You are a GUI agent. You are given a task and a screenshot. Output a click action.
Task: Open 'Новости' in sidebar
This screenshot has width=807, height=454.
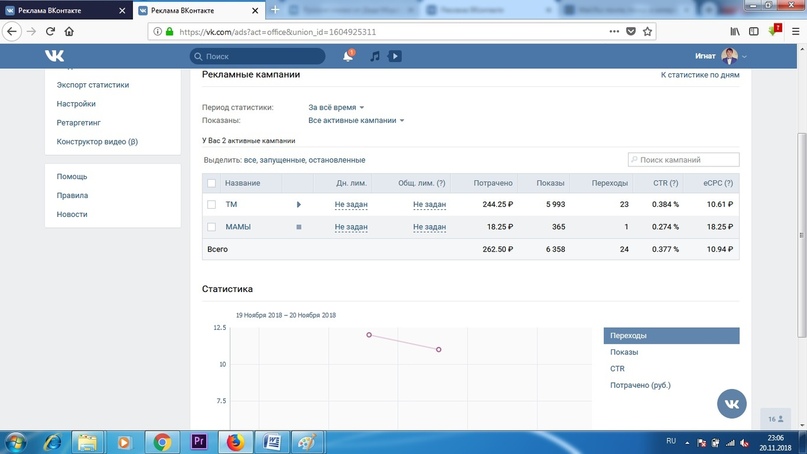pyautogui.click(x=72, y=214)
